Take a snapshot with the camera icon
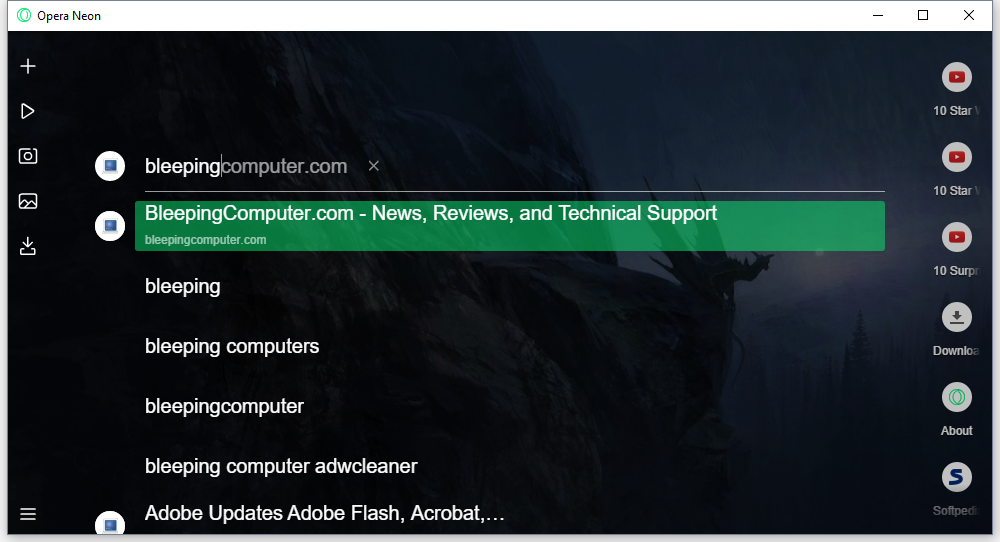The height and width of the screenshot is (542, 1000). point(28,156)
